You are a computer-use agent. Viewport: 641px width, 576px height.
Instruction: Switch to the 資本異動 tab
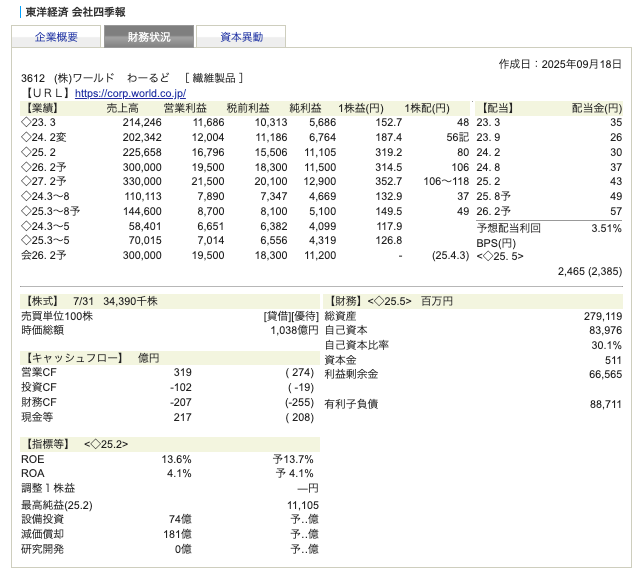coord(242,37)
